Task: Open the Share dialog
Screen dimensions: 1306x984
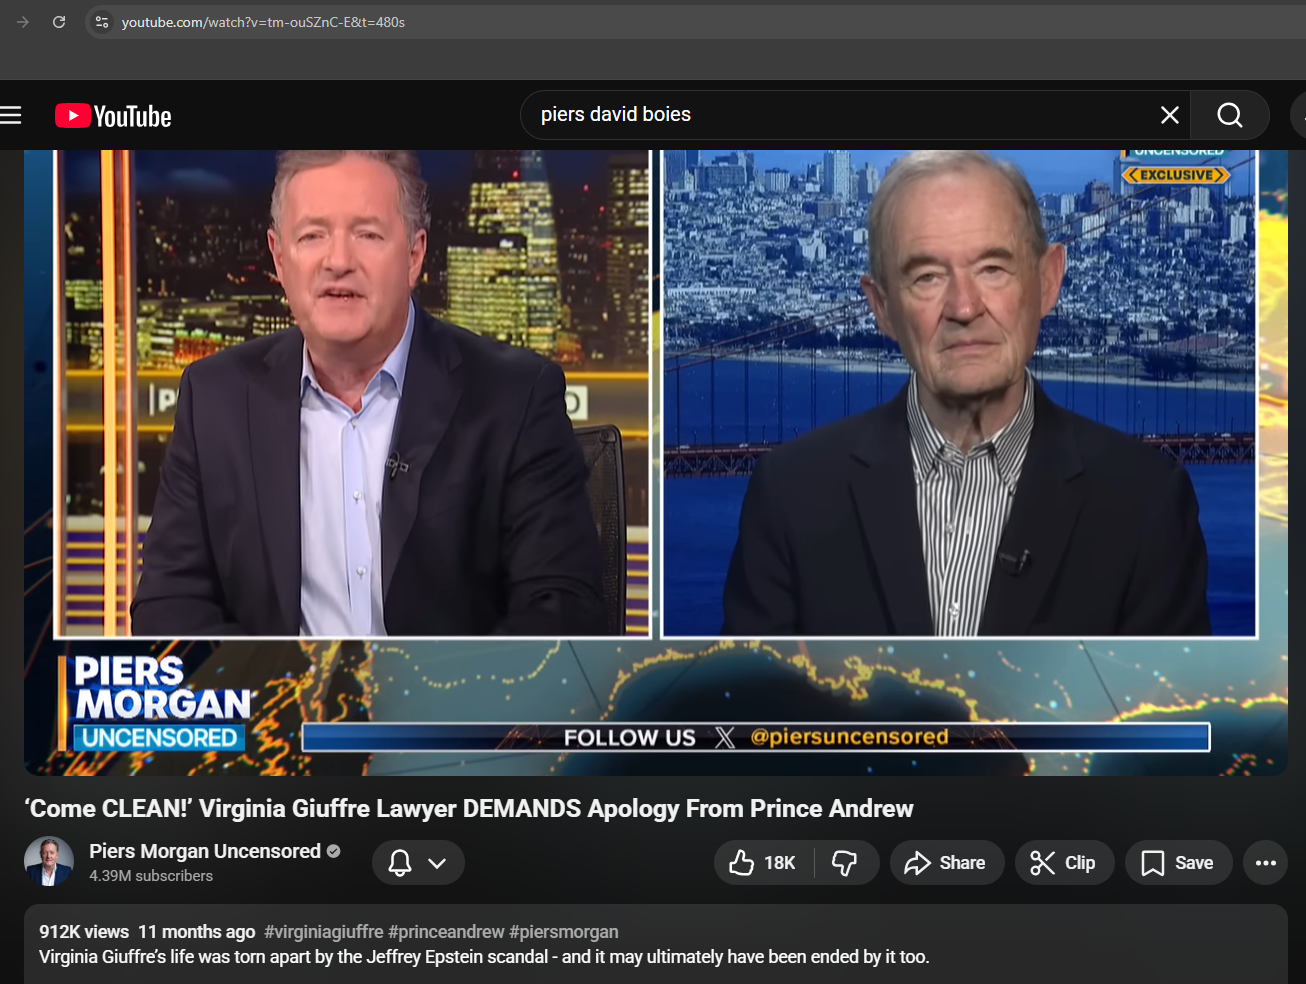Action: (945, 863)
